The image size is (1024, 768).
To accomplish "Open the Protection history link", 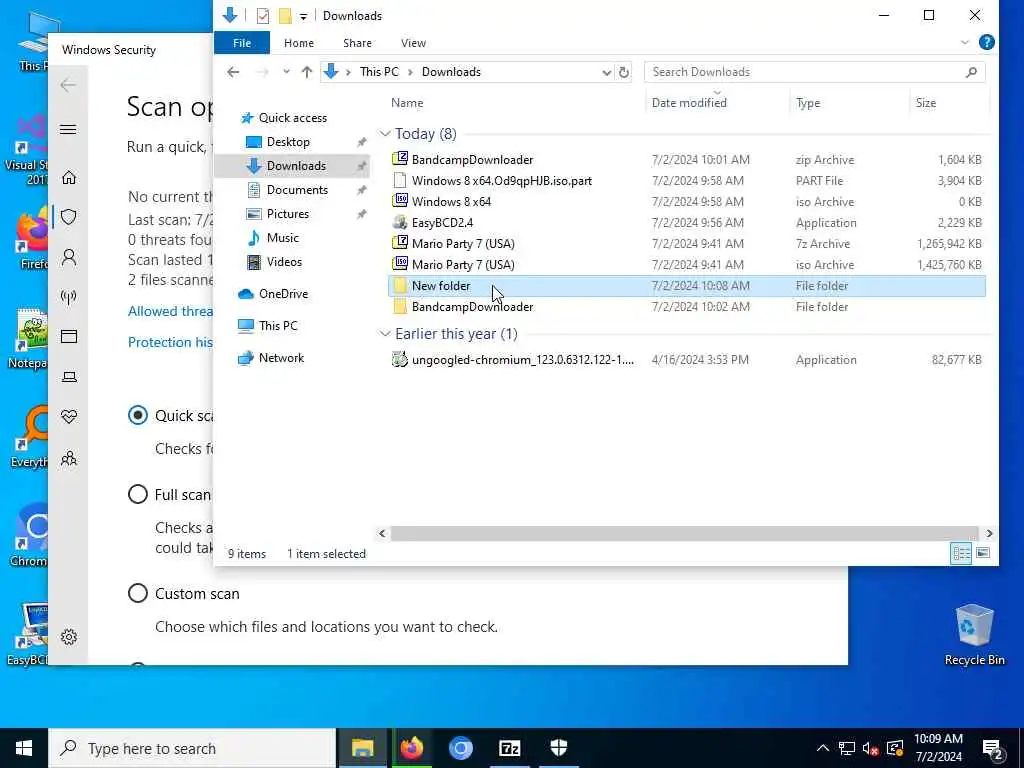I will pyautogui.click(x=170, y=342).
